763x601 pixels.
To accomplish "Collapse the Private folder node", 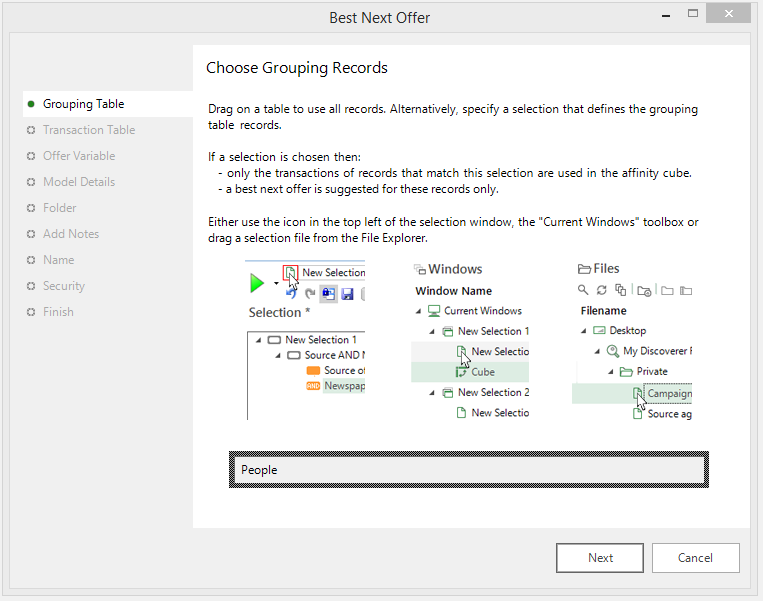I will [x=611, y=372].
